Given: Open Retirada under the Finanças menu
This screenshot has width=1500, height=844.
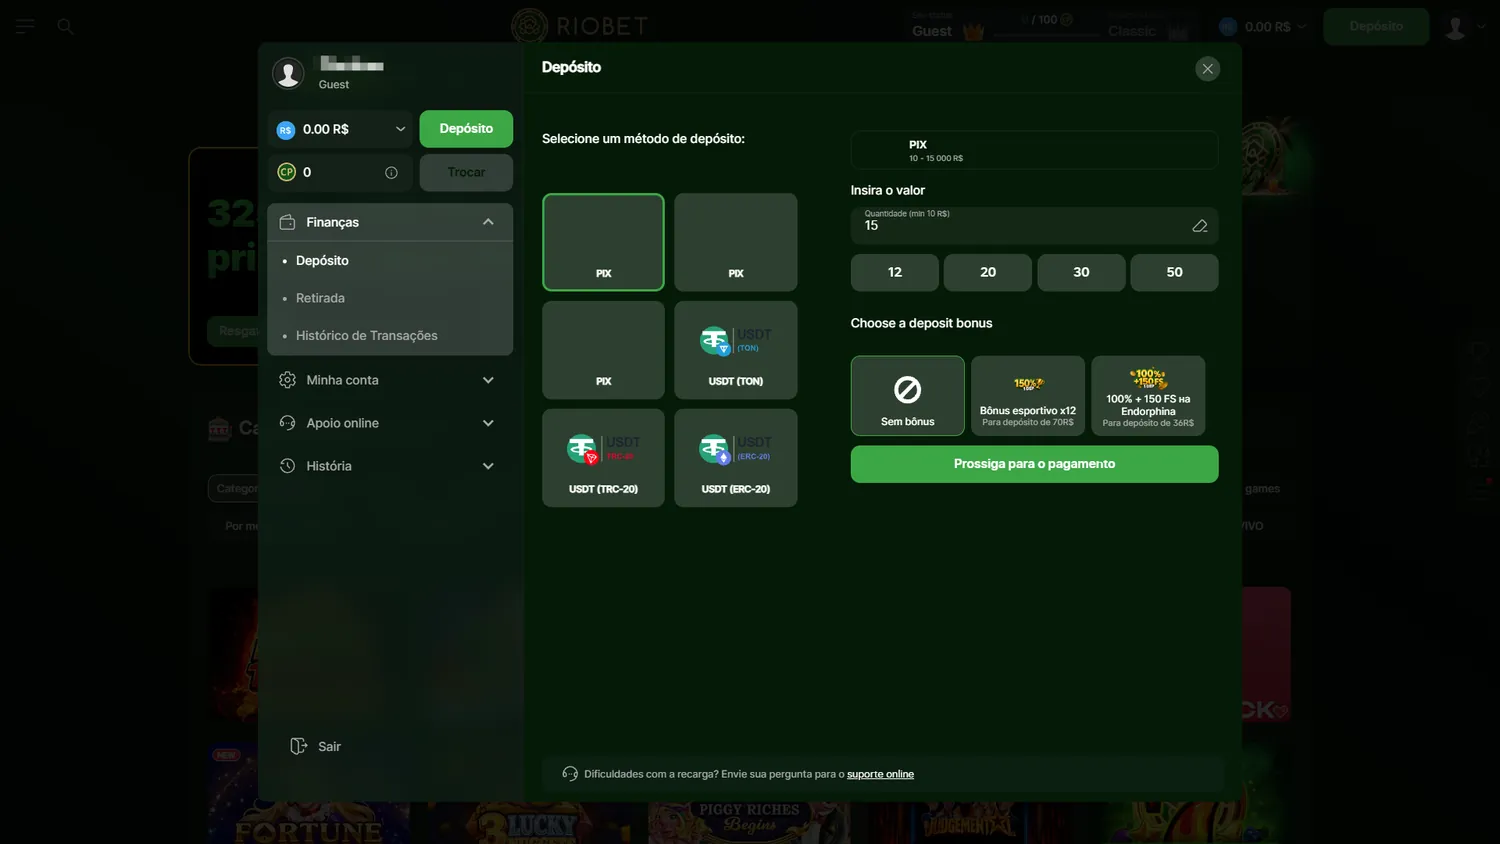Looking at the screenshot, I should point(320,298).
